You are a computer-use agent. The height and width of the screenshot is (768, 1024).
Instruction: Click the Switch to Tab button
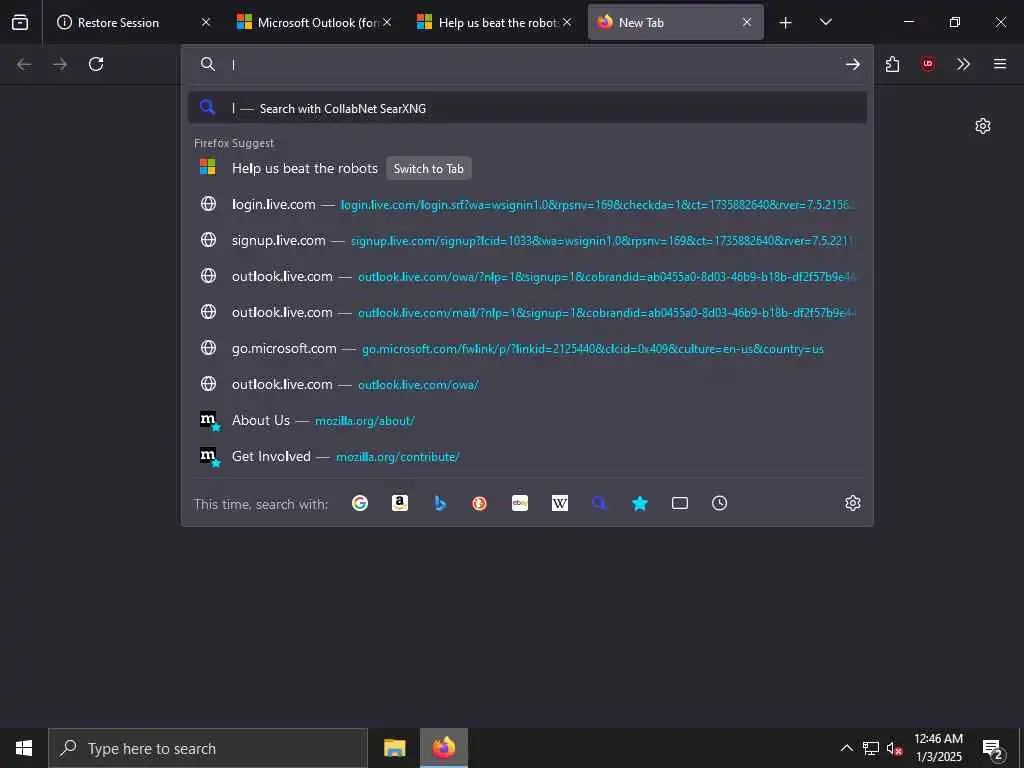click(428, 168)
